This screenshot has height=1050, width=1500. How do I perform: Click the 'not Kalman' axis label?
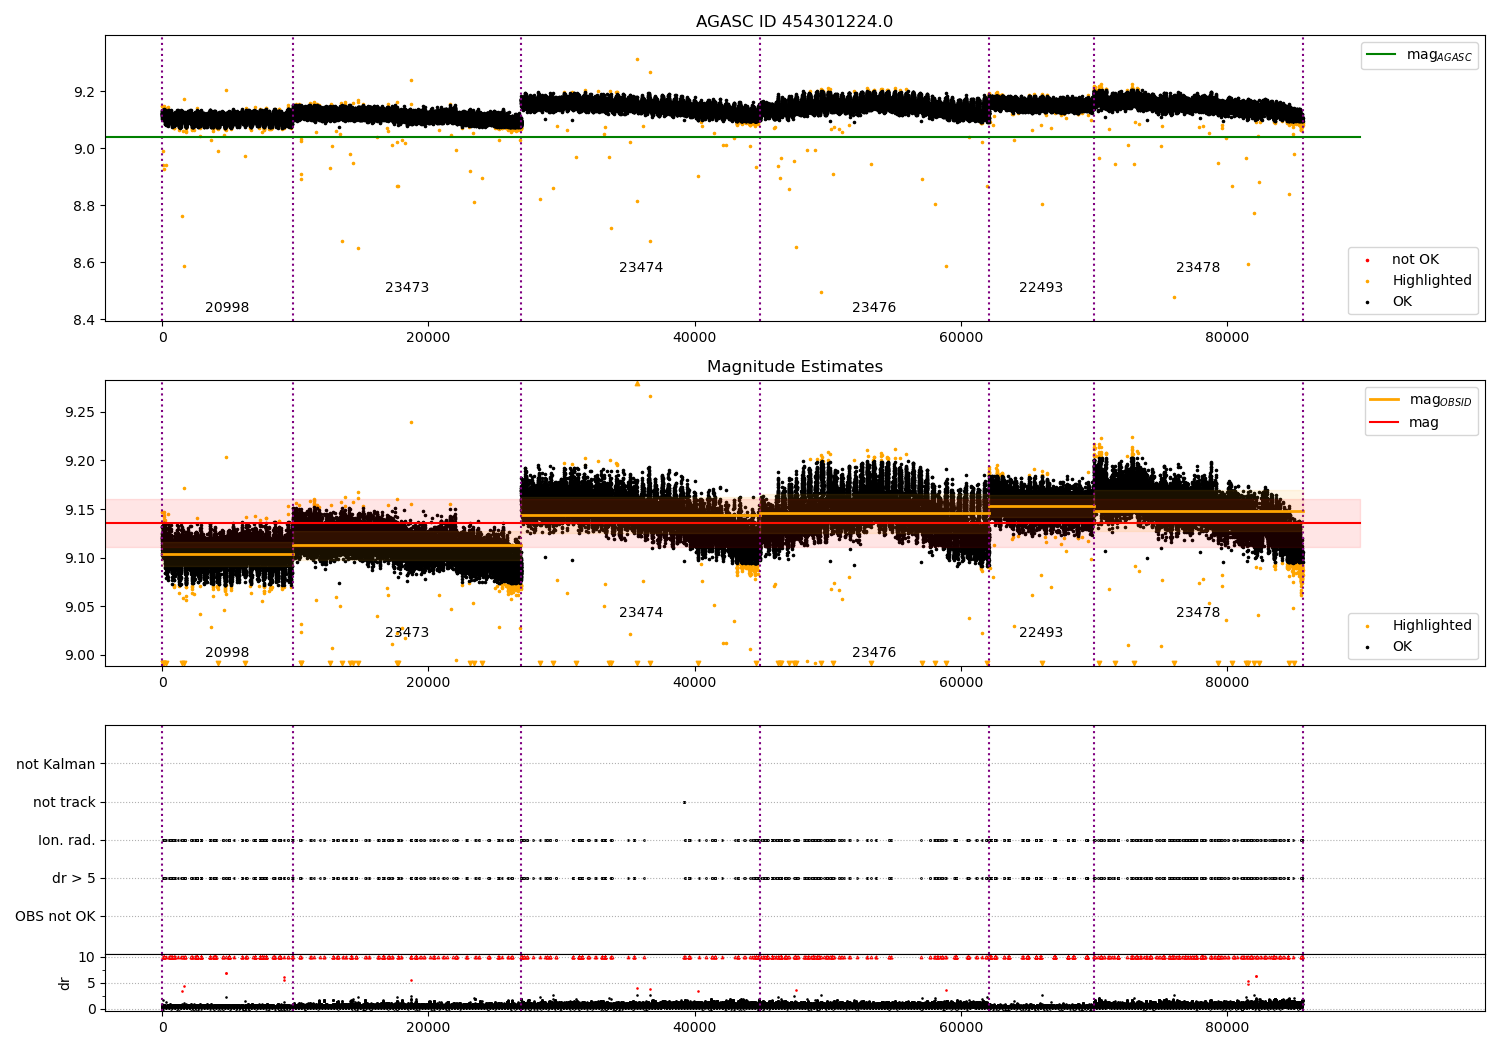56,764
